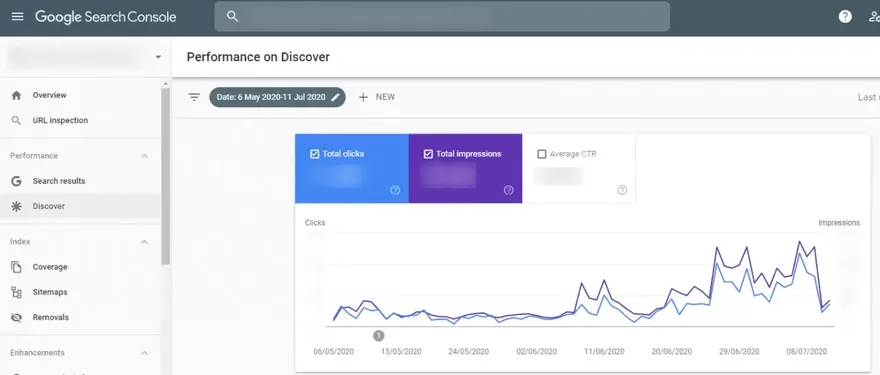This screenshot has height=375, width=880.
Task: Click the 08/07/2020 axis label
Action: tap(806, 351)
